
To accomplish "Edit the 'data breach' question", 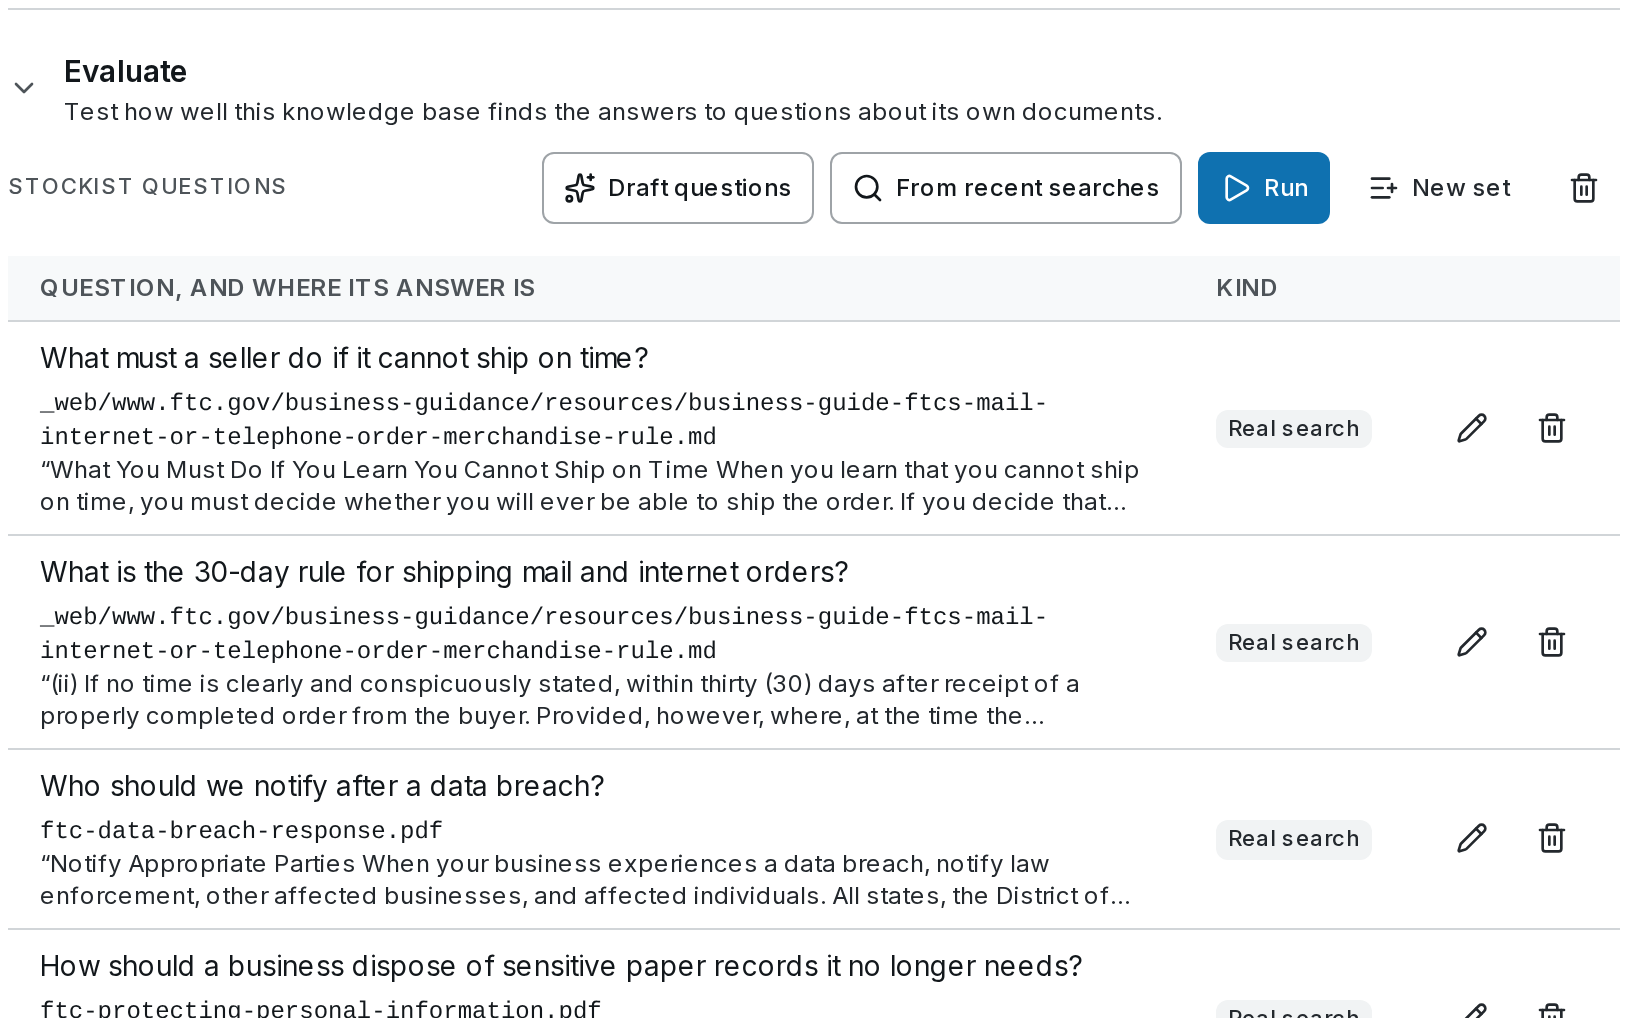I will [1472, 838].
